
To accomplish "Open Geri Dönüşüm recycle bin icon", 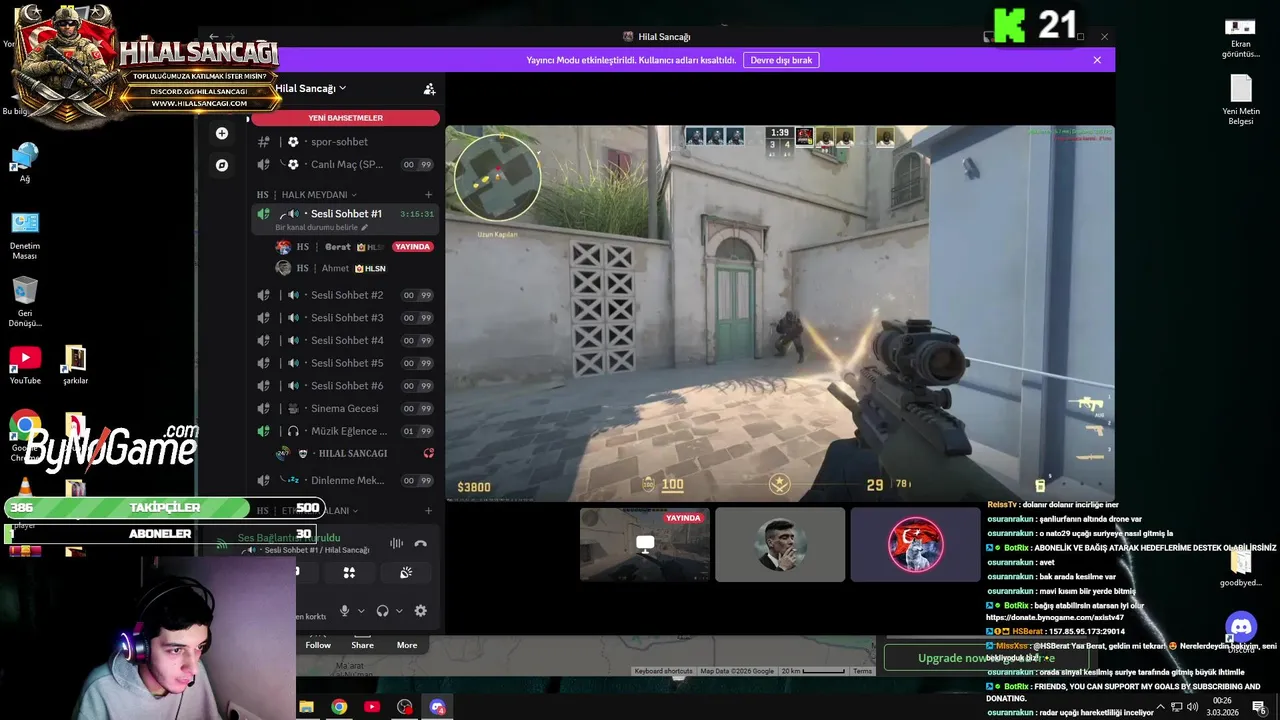I will pyautogui.click(x=25, y=301).
